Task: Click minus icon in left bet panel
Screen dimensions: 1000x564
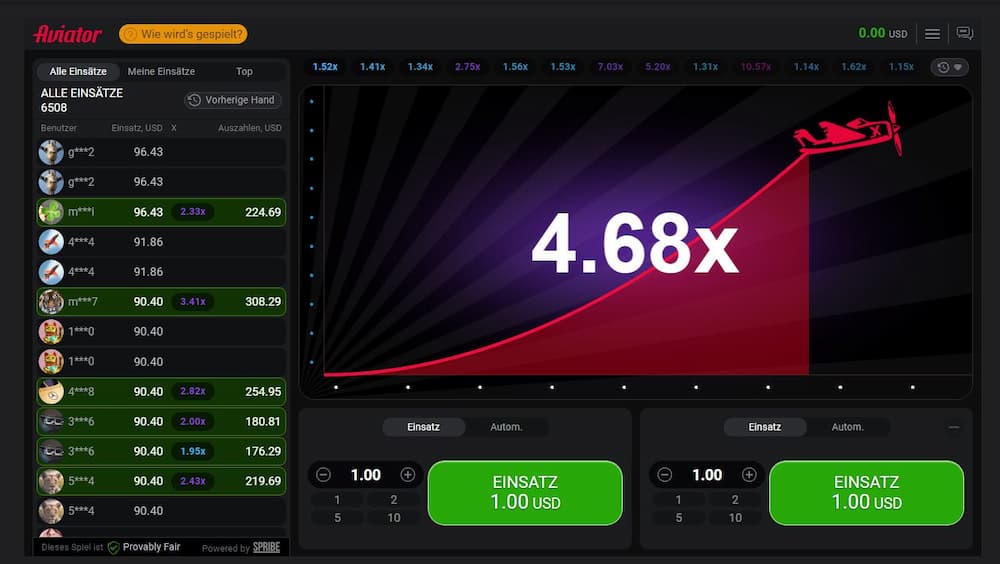Action: coord(323,475)
